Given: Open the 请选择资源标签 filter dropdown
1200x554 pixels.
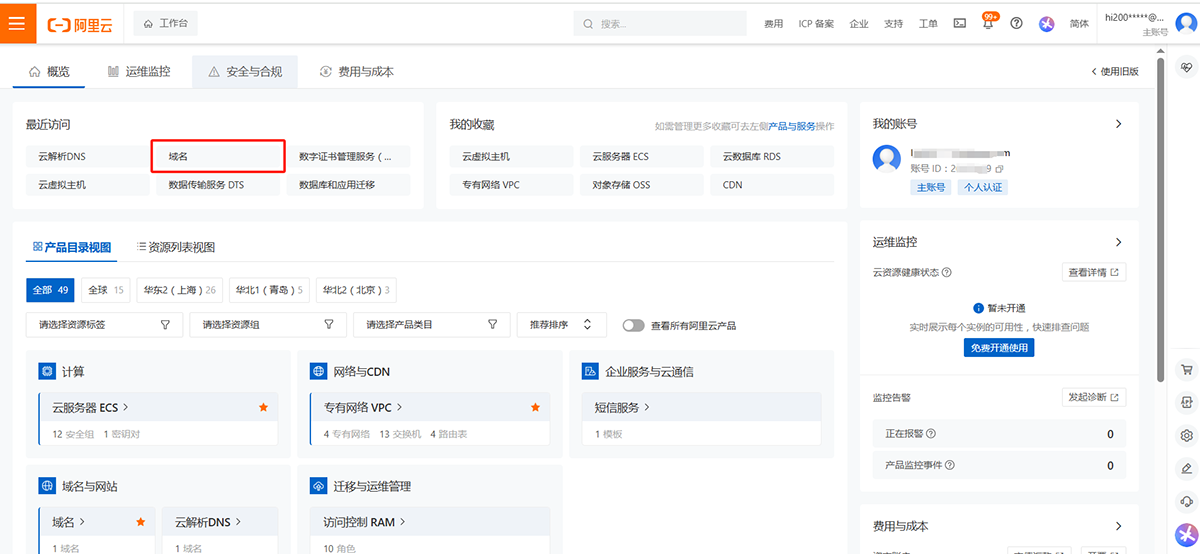Looking at the screenshot, I should tap(105, 325).
